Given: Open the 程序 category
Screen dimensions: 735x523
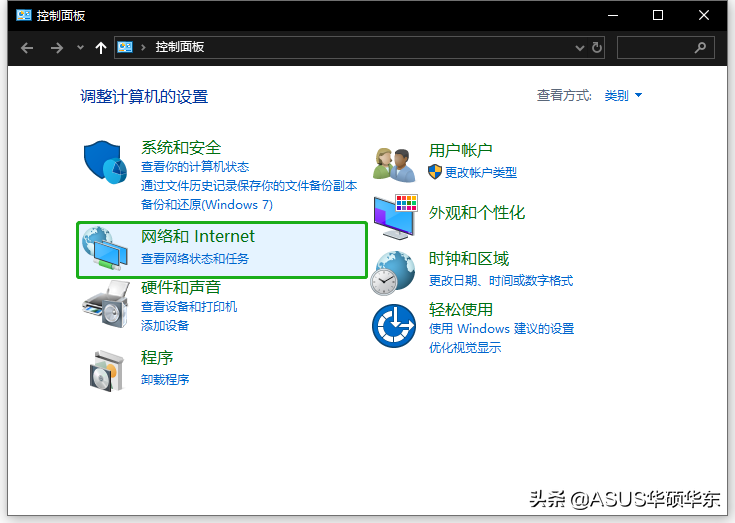Looking at the screenshot, I should point(157,358).
